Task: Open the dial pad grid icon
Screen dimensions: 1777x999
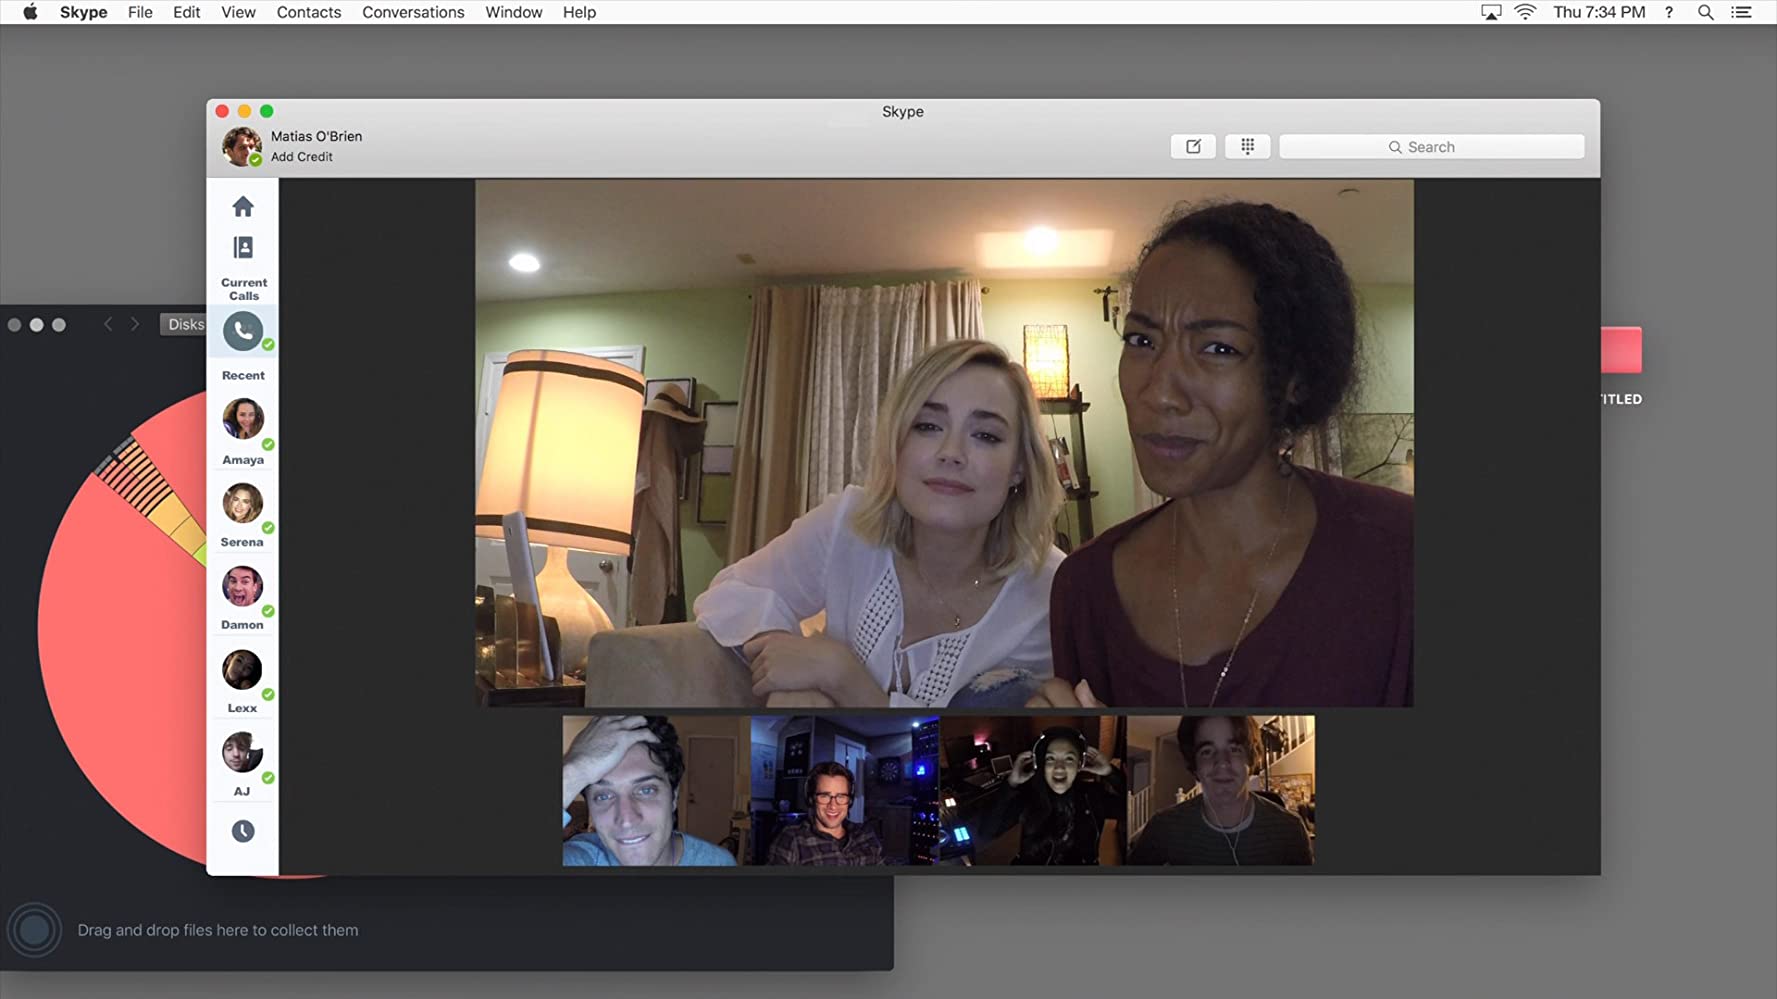Action: point(1247,147)
